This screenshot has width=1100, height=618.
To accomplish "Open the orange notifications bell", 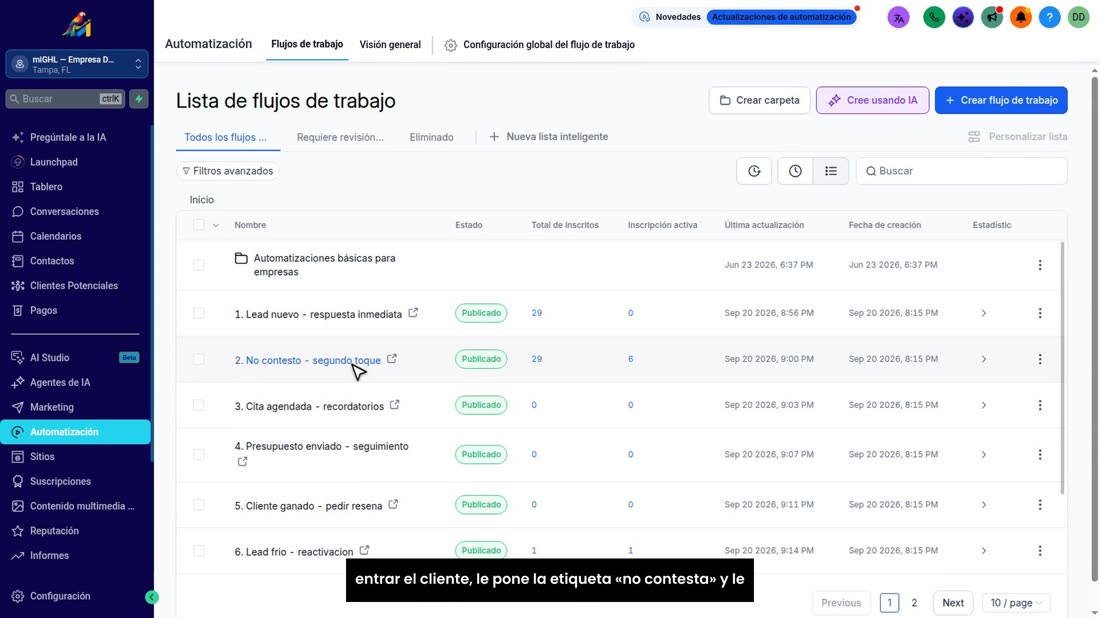I will [1020, 17].
